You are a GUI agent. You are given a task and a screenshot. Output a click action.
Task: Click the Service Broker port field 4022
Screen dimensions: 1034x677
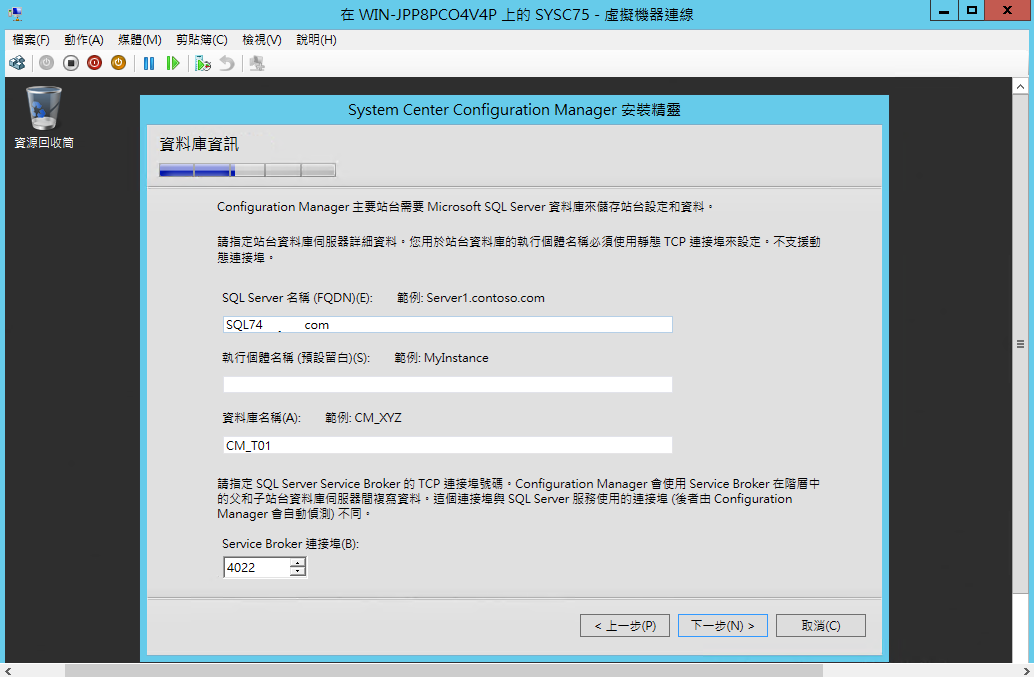click(257, 568)
